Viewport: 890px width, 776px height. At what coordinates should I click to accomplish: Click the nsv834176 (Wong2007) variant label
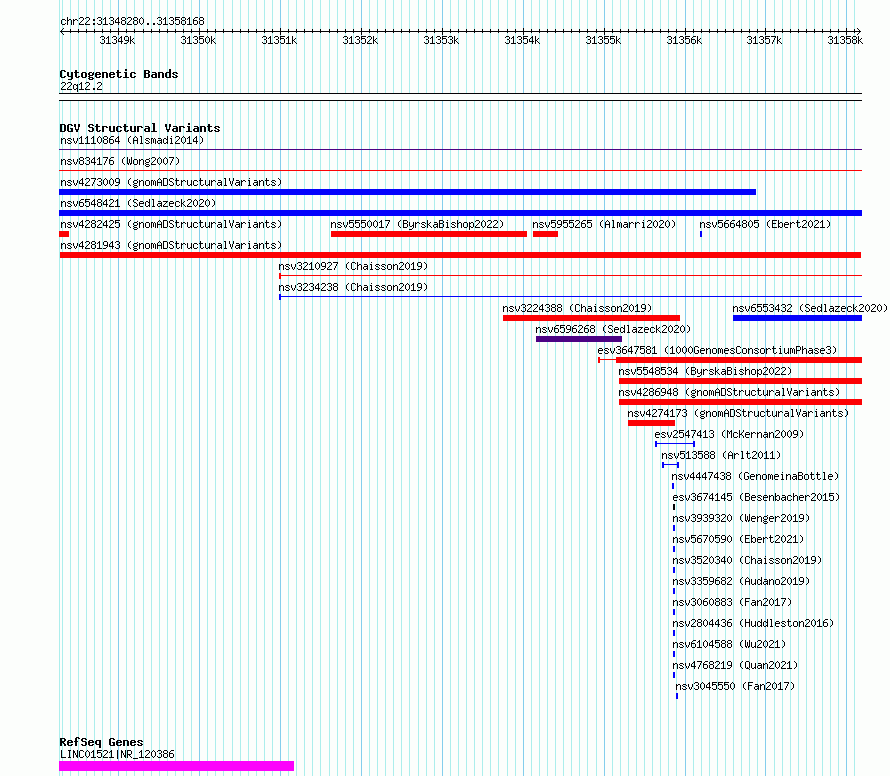tap(120, 161)
